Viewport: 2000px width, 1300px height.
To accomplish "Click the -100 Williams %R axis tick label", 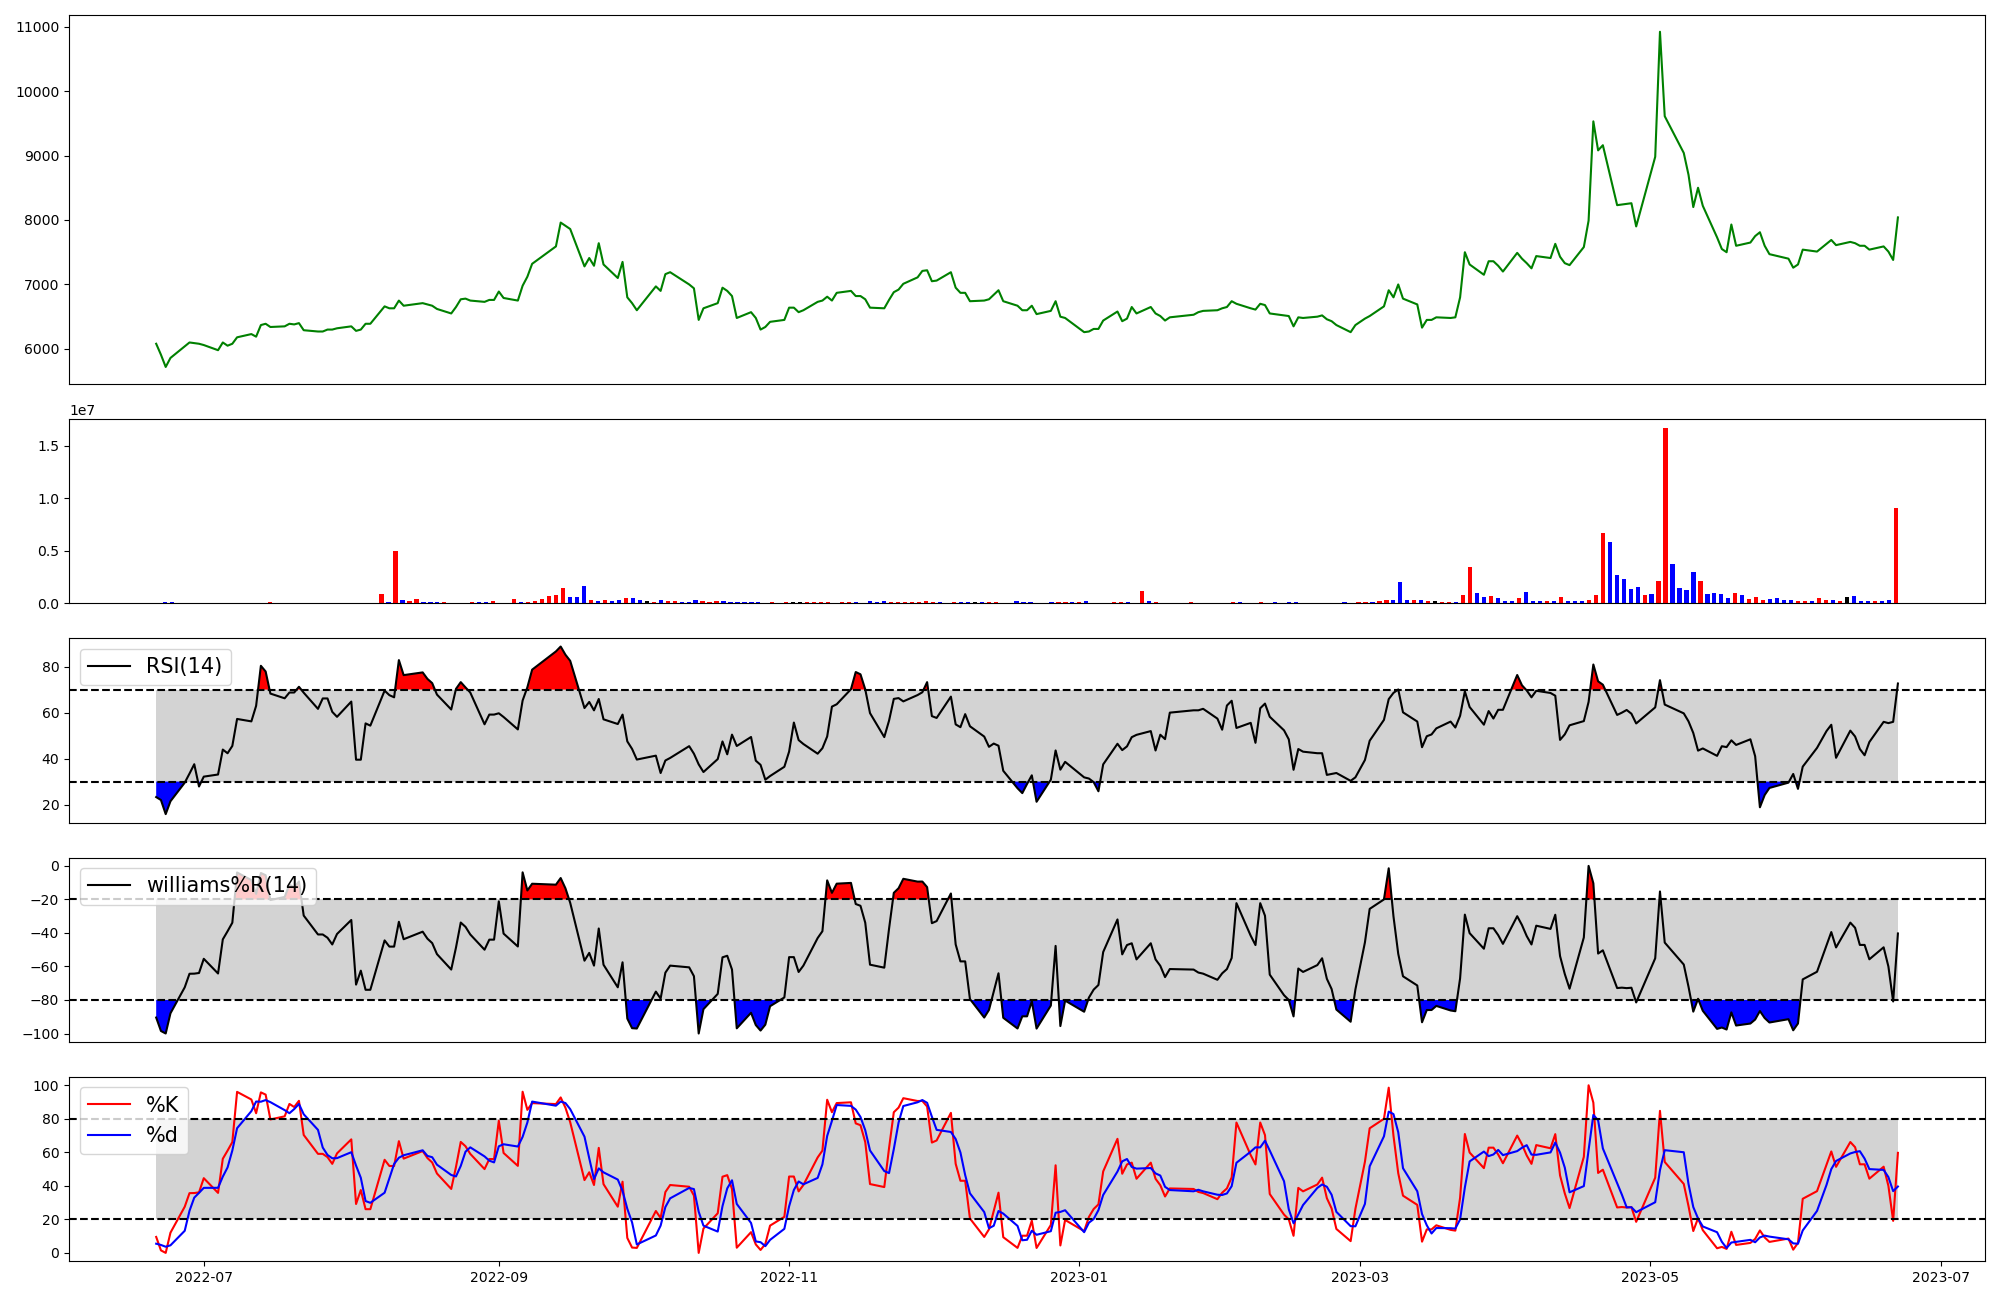I will coord(40,1034).
